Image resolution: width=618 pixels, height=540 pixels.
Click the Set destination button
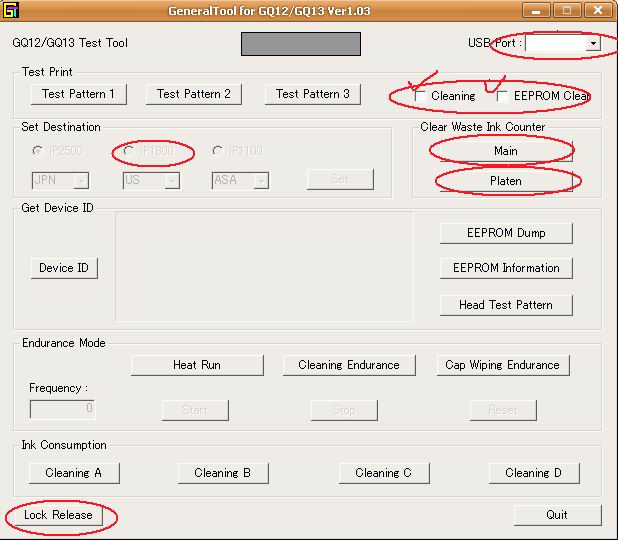[x=340, y=179]
